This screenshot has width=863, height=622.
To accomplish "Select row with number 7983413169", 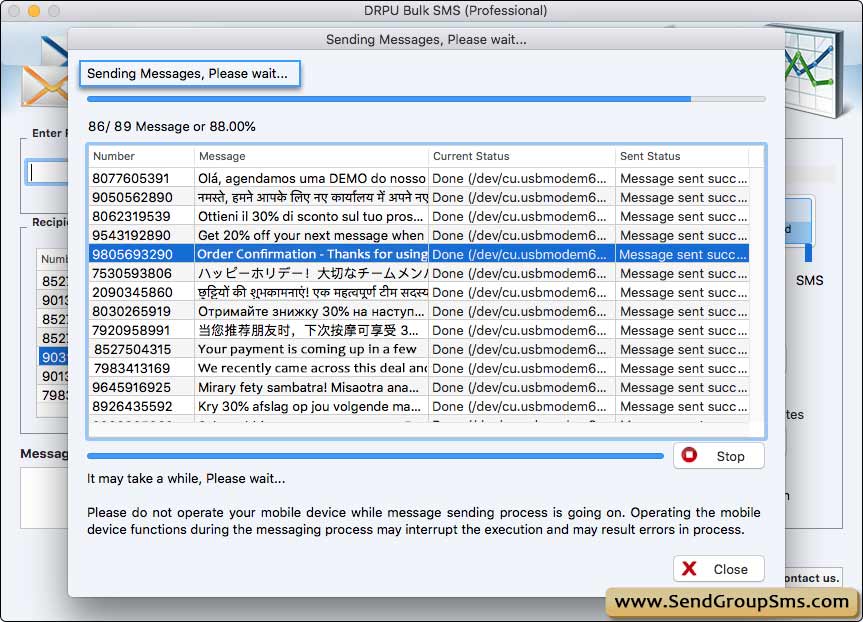I will (419, 368).
